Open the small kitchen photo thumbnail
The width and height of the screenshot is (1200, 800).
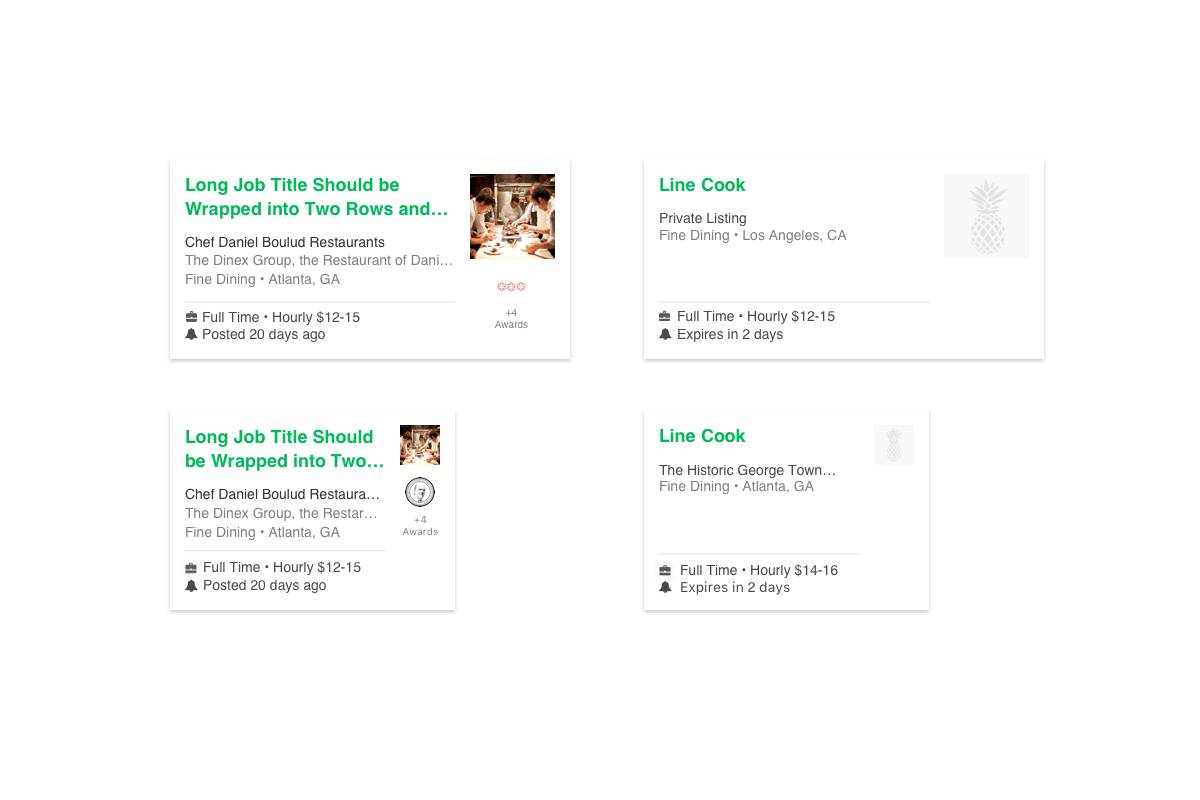click(x=420, y=445)
